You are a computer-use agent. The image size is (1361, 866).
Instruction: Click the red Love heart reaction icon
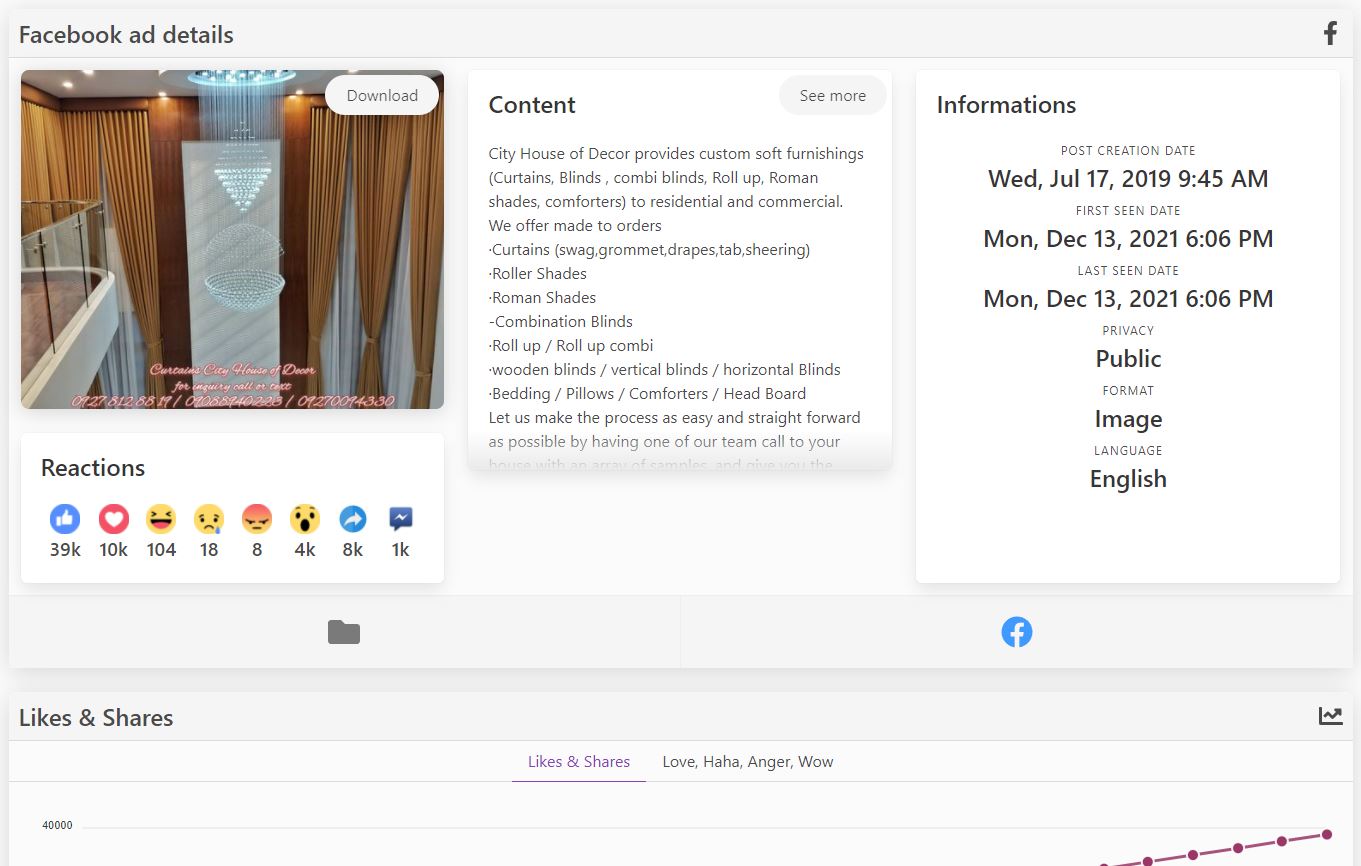click(113, 519)
